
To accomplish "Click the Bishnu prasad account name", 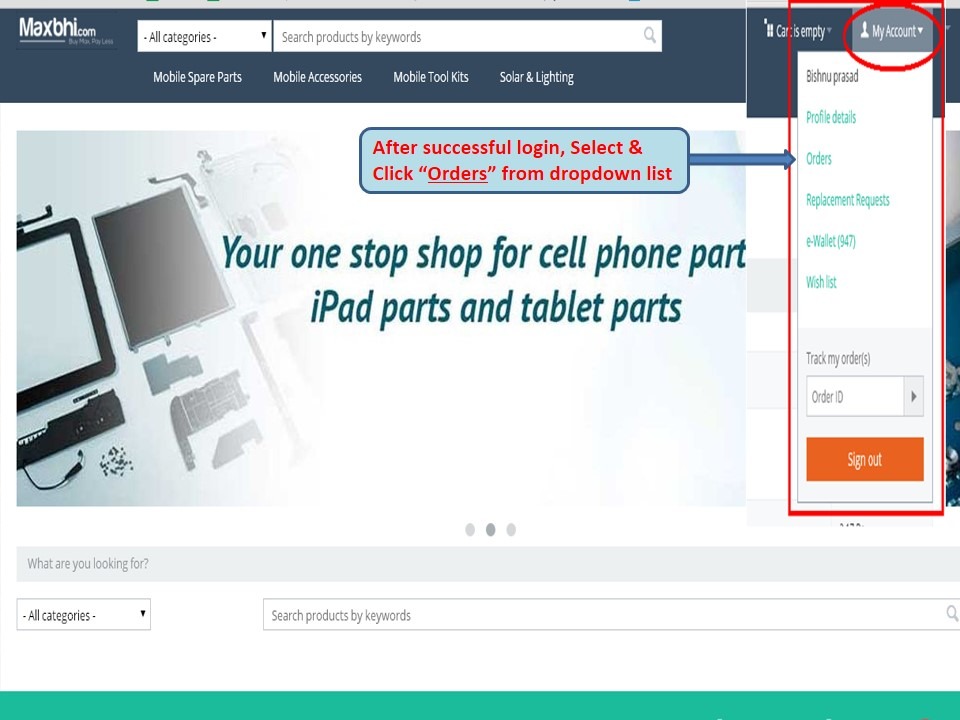I will 832,77.
